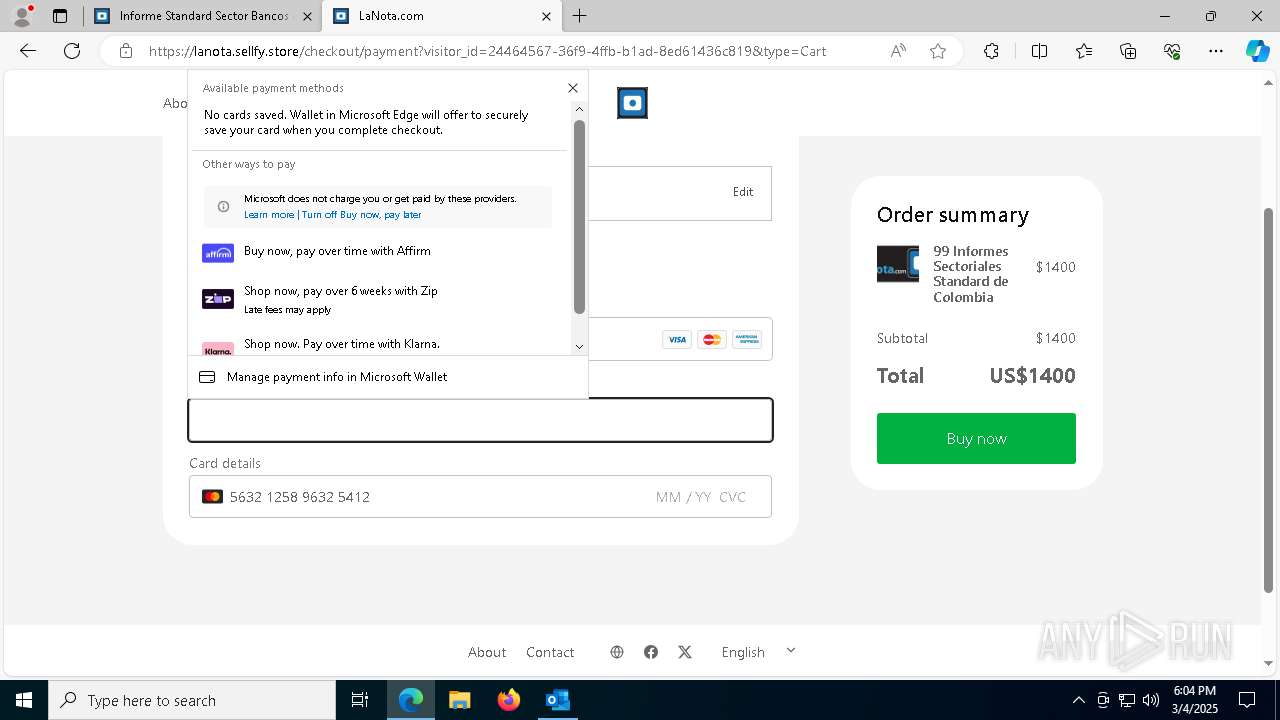Image resolution: width=1280 pixels, height=720 pixels.
Task: Open Browser essentials heart icon
Action: click(x=1172, y=51)
